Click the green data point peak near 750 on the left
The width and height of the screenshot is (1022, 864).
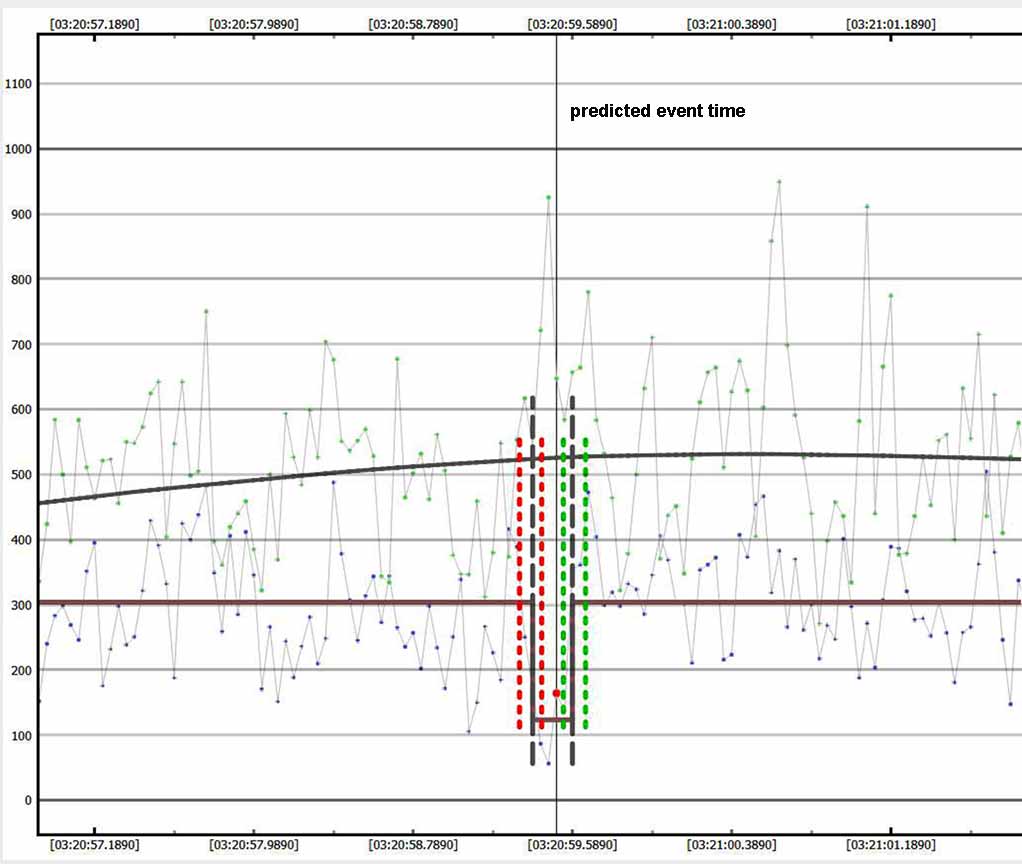206,311
